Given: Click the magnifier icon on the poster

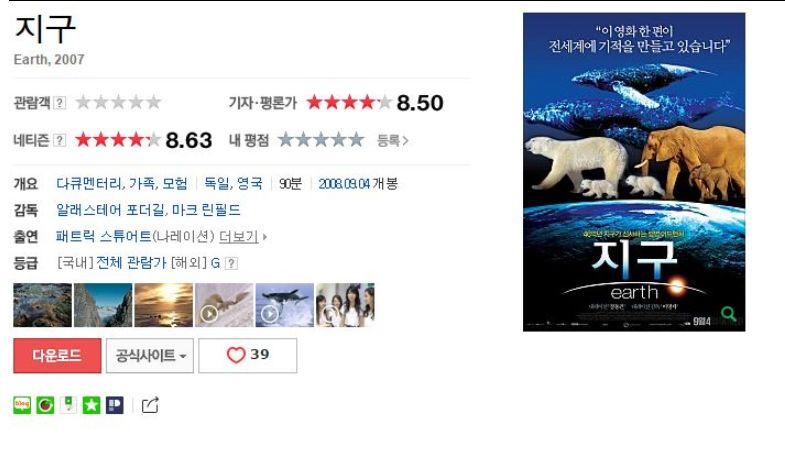Looking at the screenshot, I should (x=728, y=314).
